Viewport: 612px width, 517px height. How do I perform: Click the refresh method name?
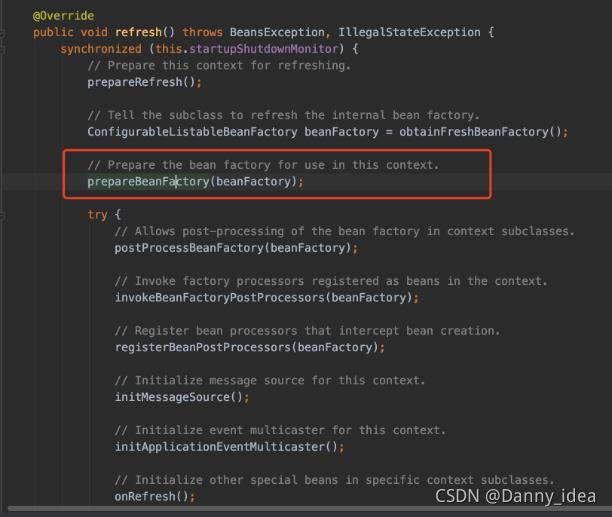click(x=138, y=32)
